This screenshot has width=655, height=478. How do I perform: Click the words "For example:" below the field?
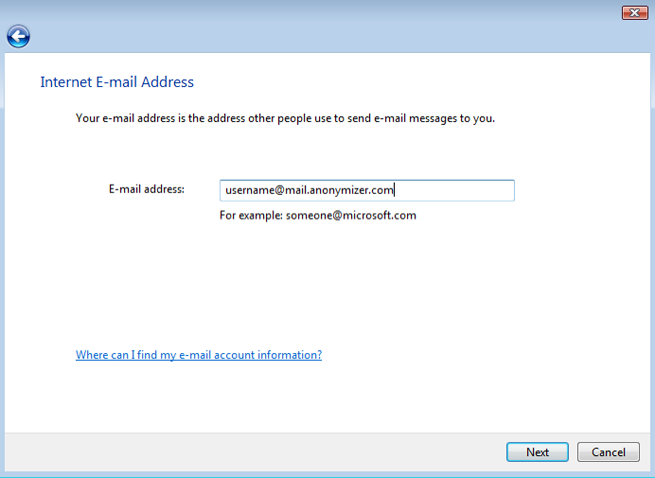point(251,215)
